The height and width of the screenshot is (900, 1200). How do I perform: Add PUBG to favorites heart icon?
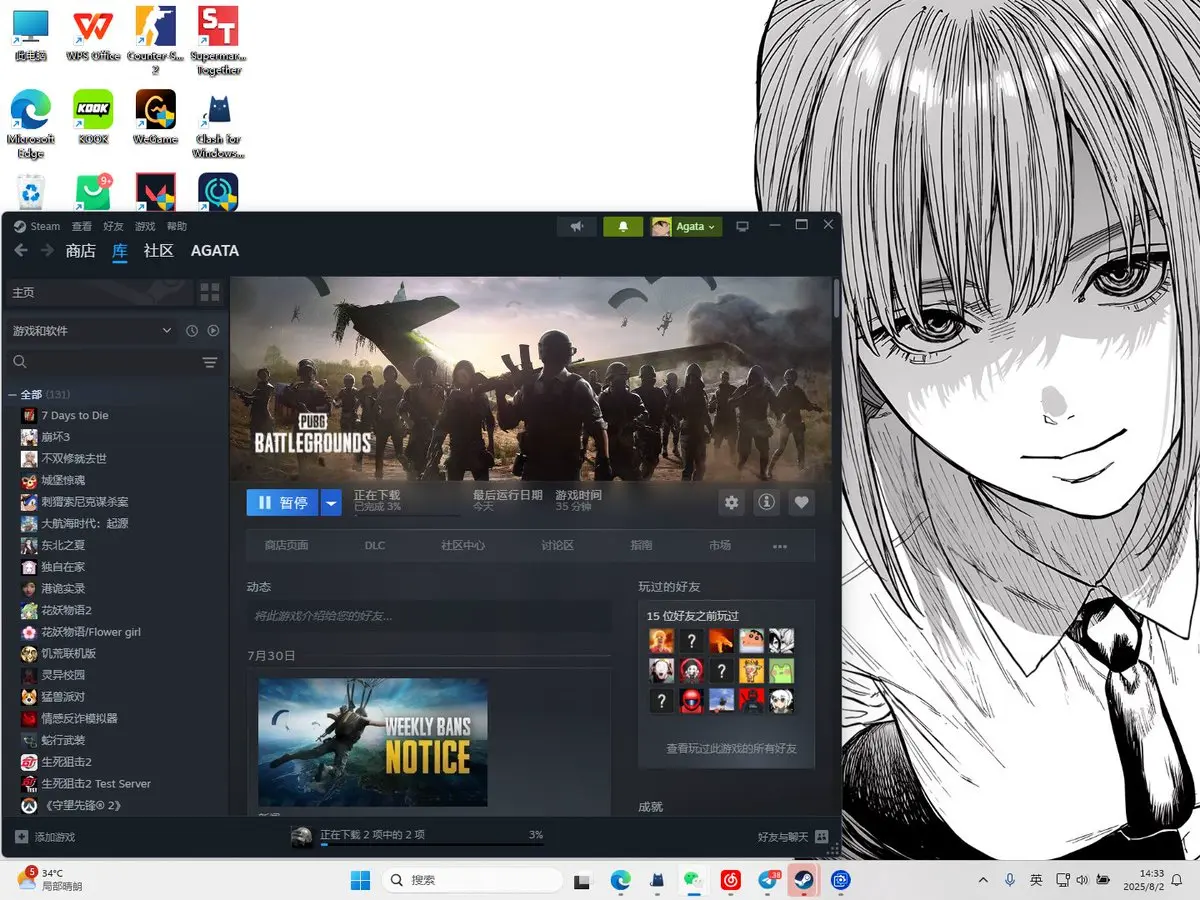pos(801,503)
